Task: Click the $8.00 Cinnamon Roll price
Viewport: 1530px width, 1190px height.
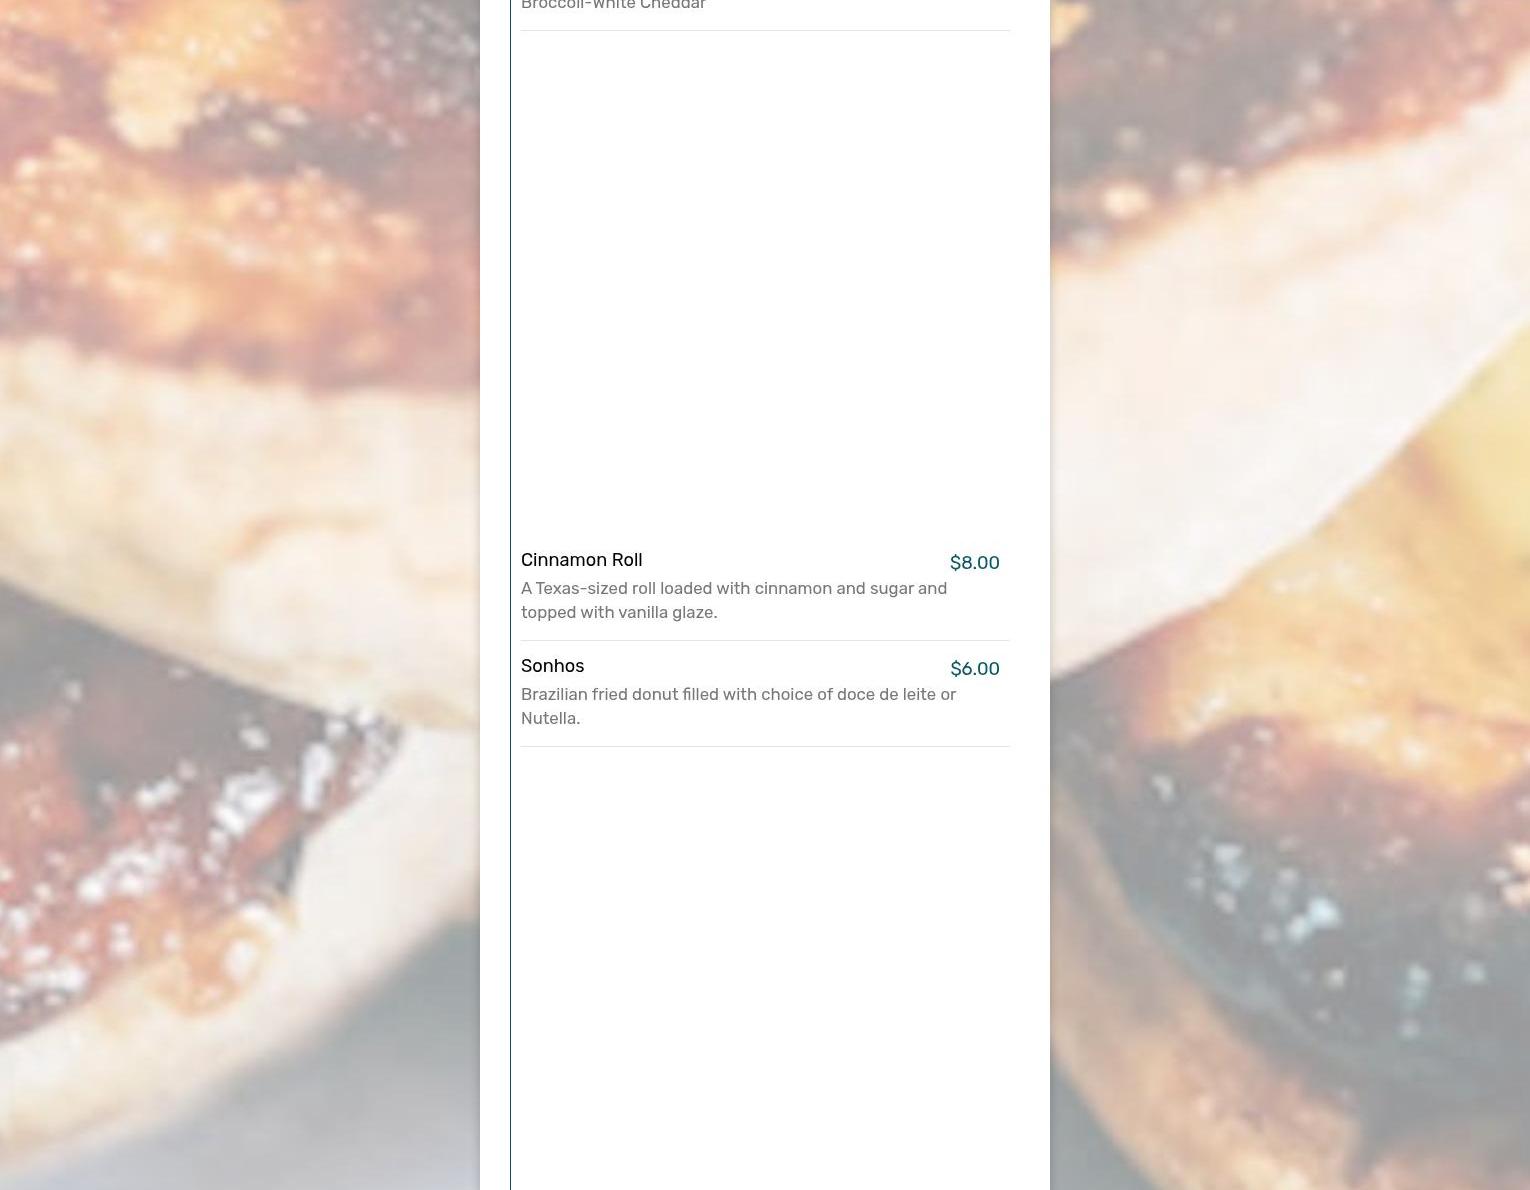Action: tap(974, 563)
